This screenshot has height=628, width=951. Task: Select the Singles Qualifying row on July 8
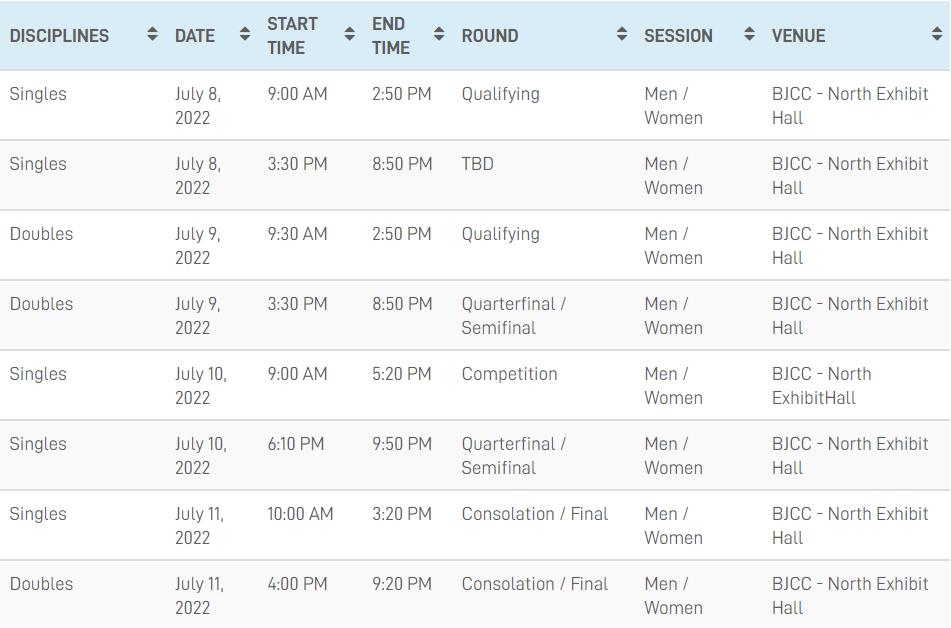(x=476, y=106)
